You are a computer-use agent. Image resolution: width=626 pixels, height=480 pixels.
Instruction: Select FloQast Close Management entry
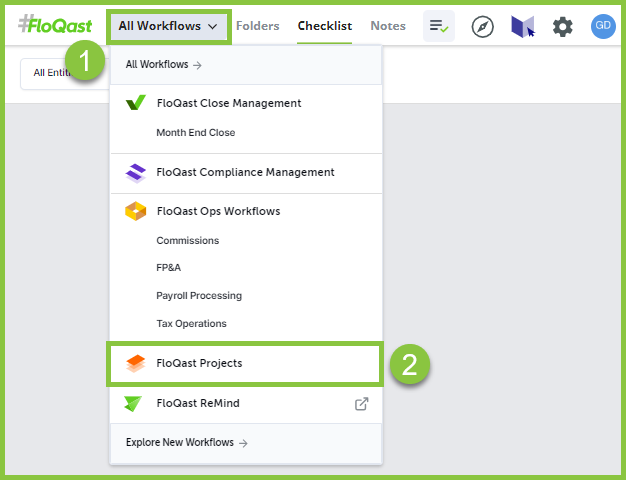(x=228, y=103)
